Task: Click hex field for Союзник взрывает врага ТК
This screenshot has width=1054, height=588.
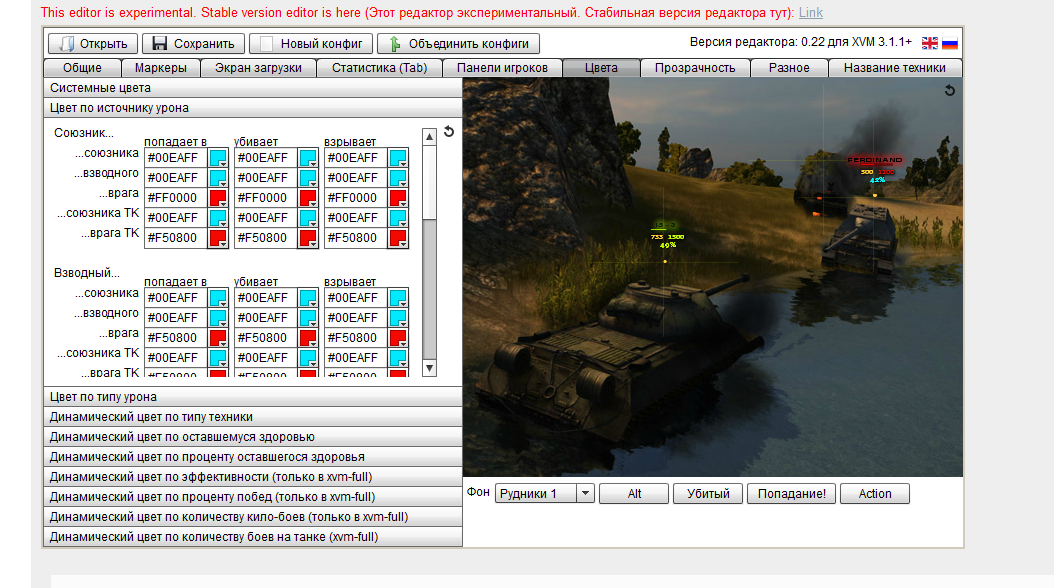Action: [x=356, y=238]
